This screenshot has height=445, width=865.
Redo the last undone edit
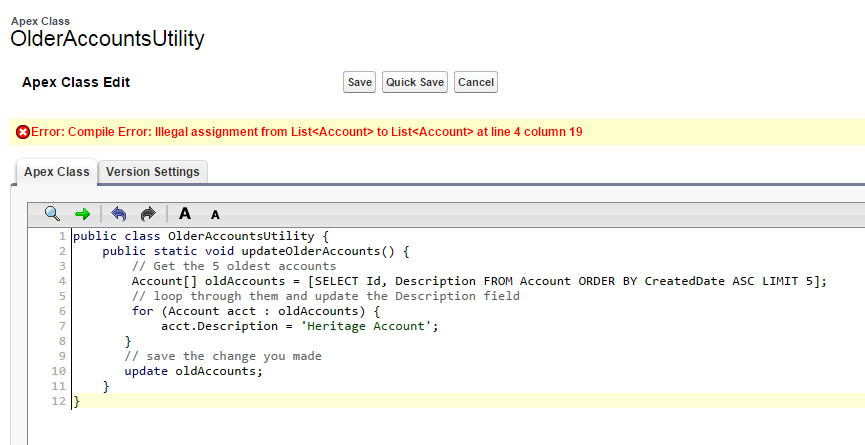(x=148, y=213)
